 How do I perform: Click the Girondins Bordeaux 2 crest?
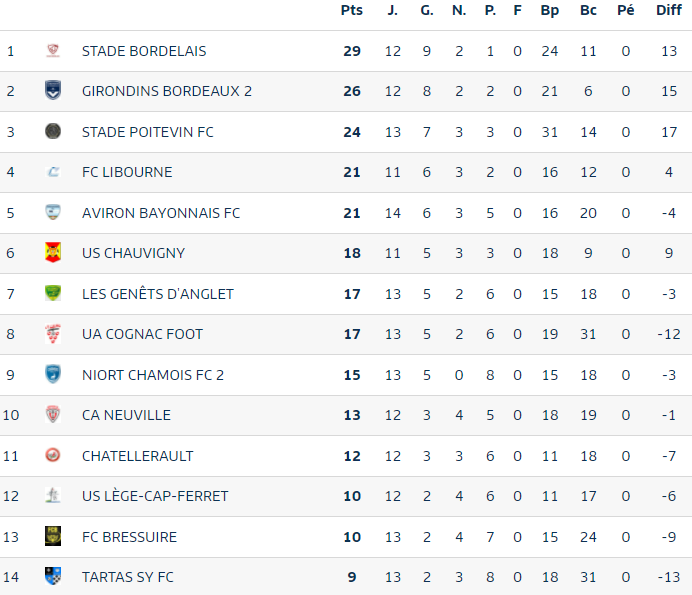click(x=53, y=90)
